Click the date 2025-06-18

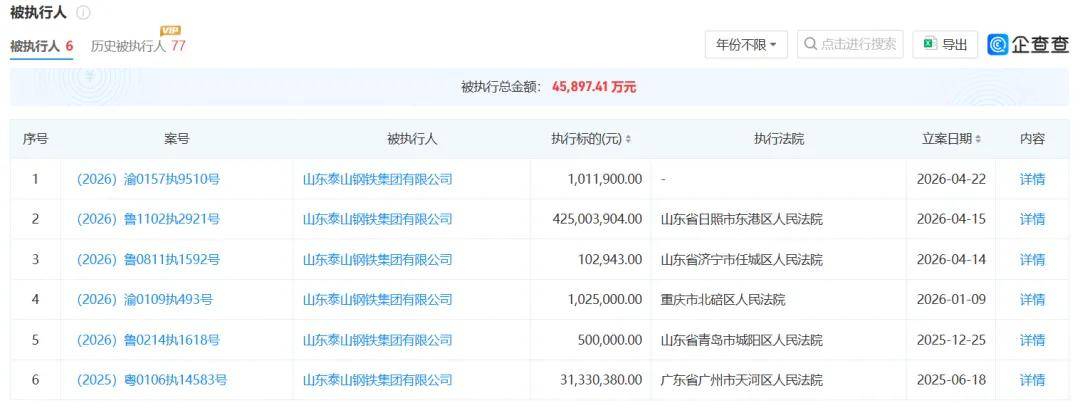(x=951, y=380)
